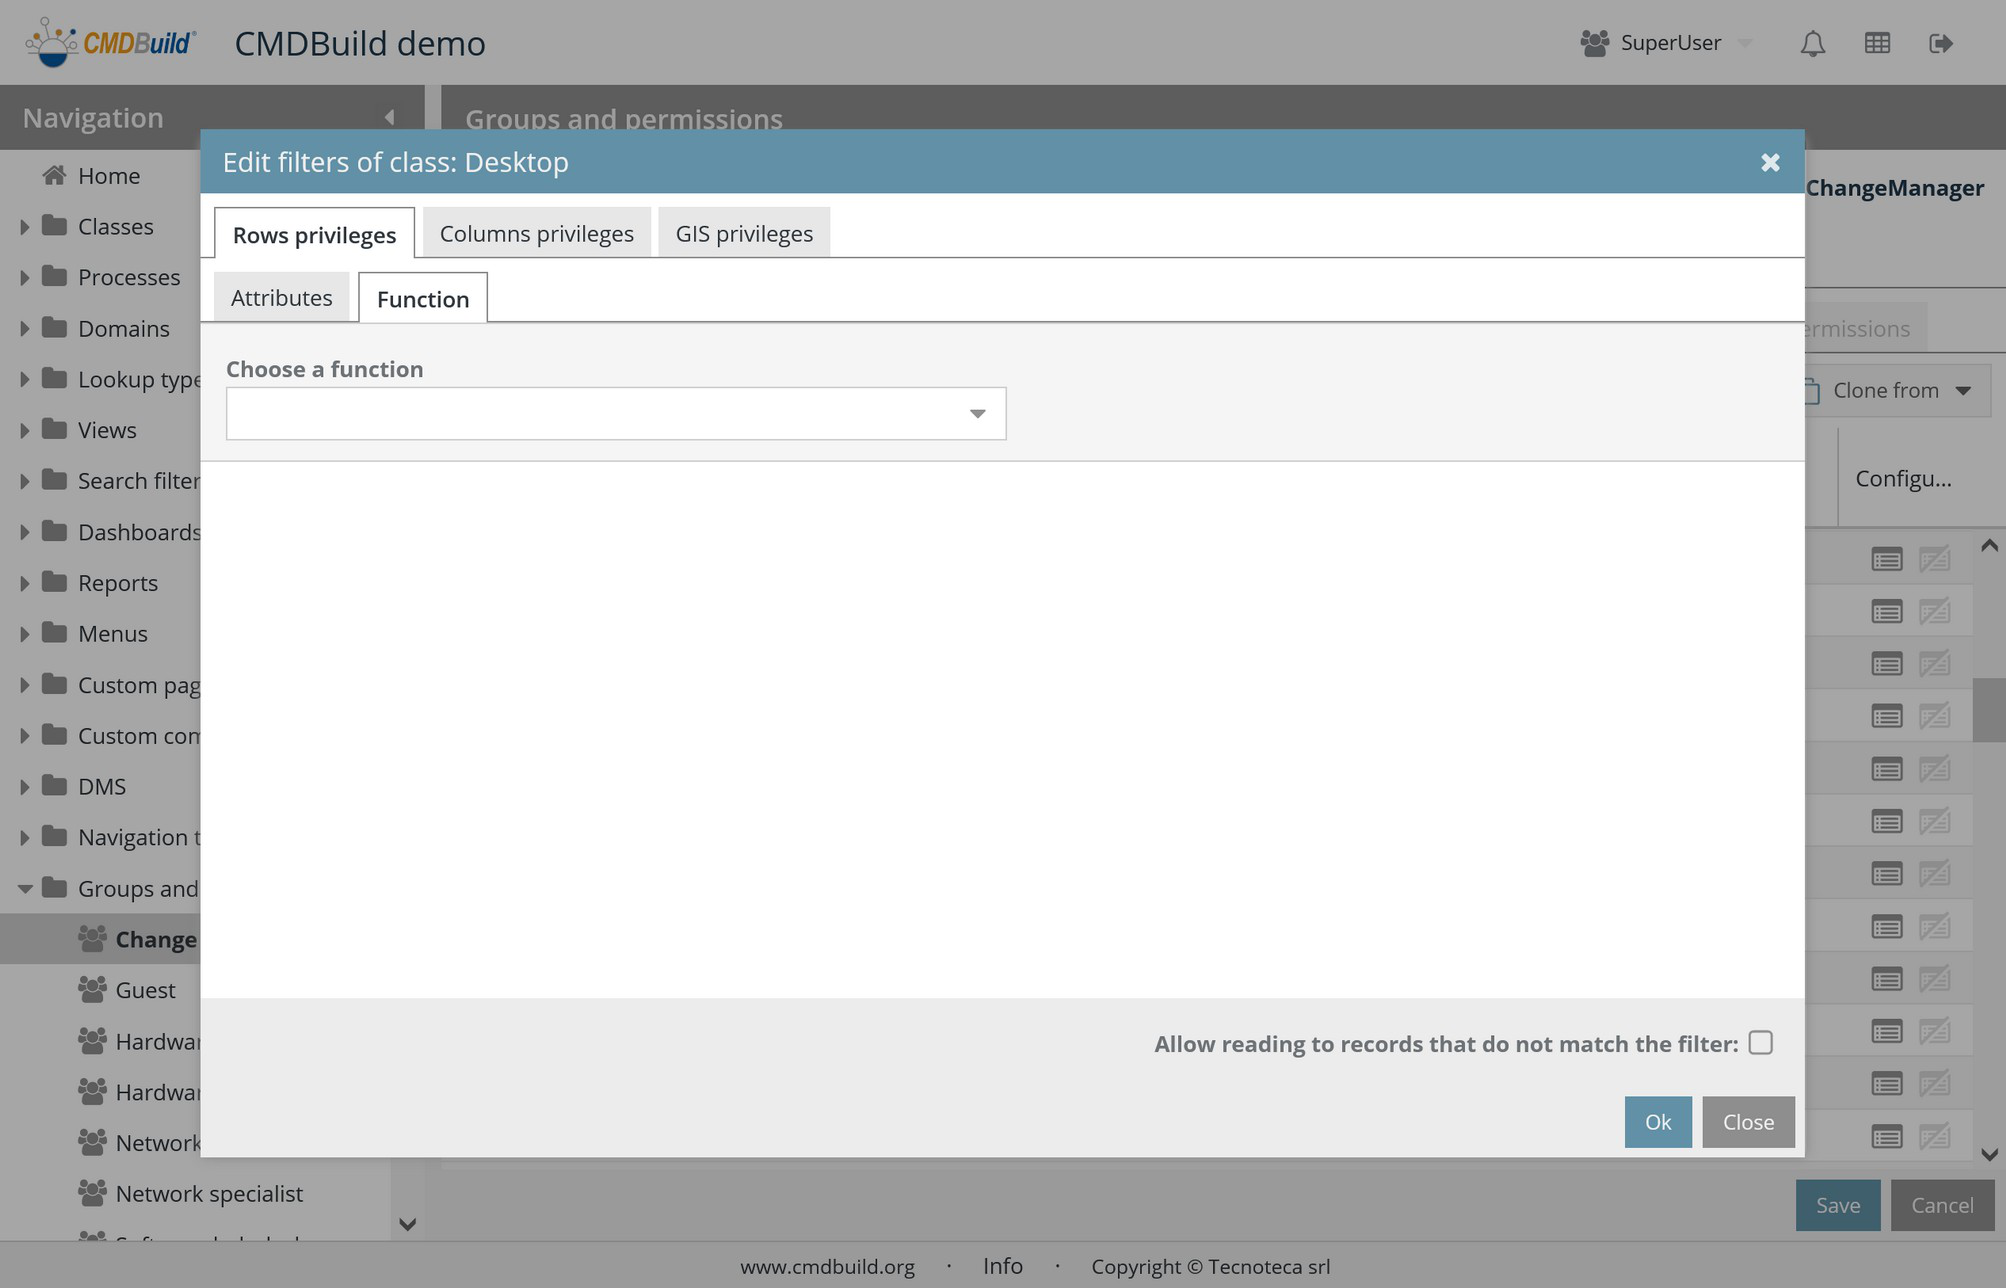This screenshot has height=1288, width=2006.
Task: Click the SuperUser group icon
Action: [1594, 43]
